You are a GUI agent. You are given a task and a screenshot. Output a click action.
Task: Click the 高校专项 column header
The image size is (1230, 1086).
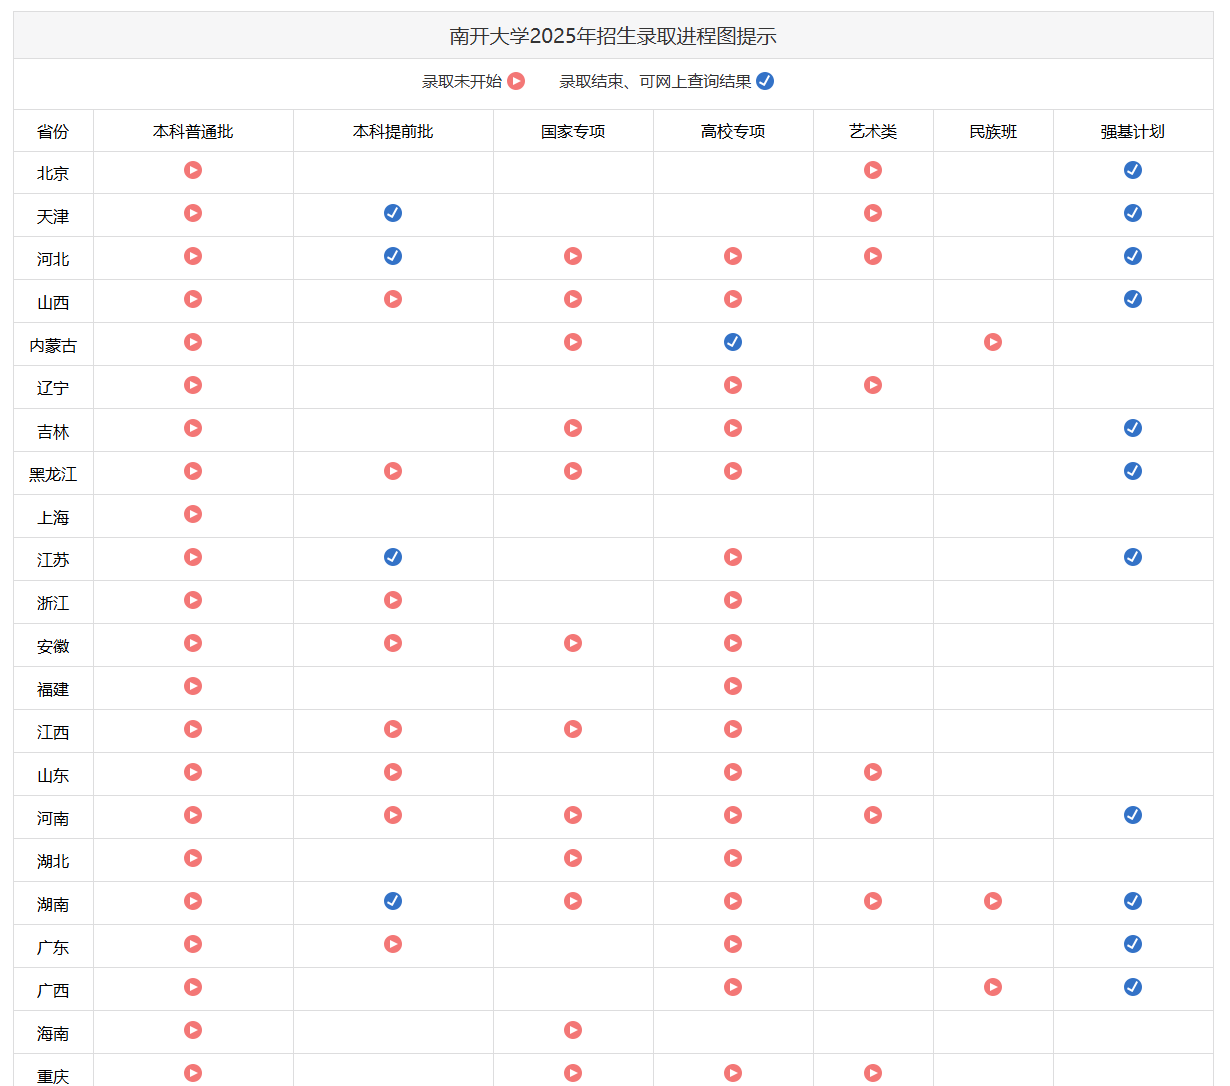pos(733,131)
